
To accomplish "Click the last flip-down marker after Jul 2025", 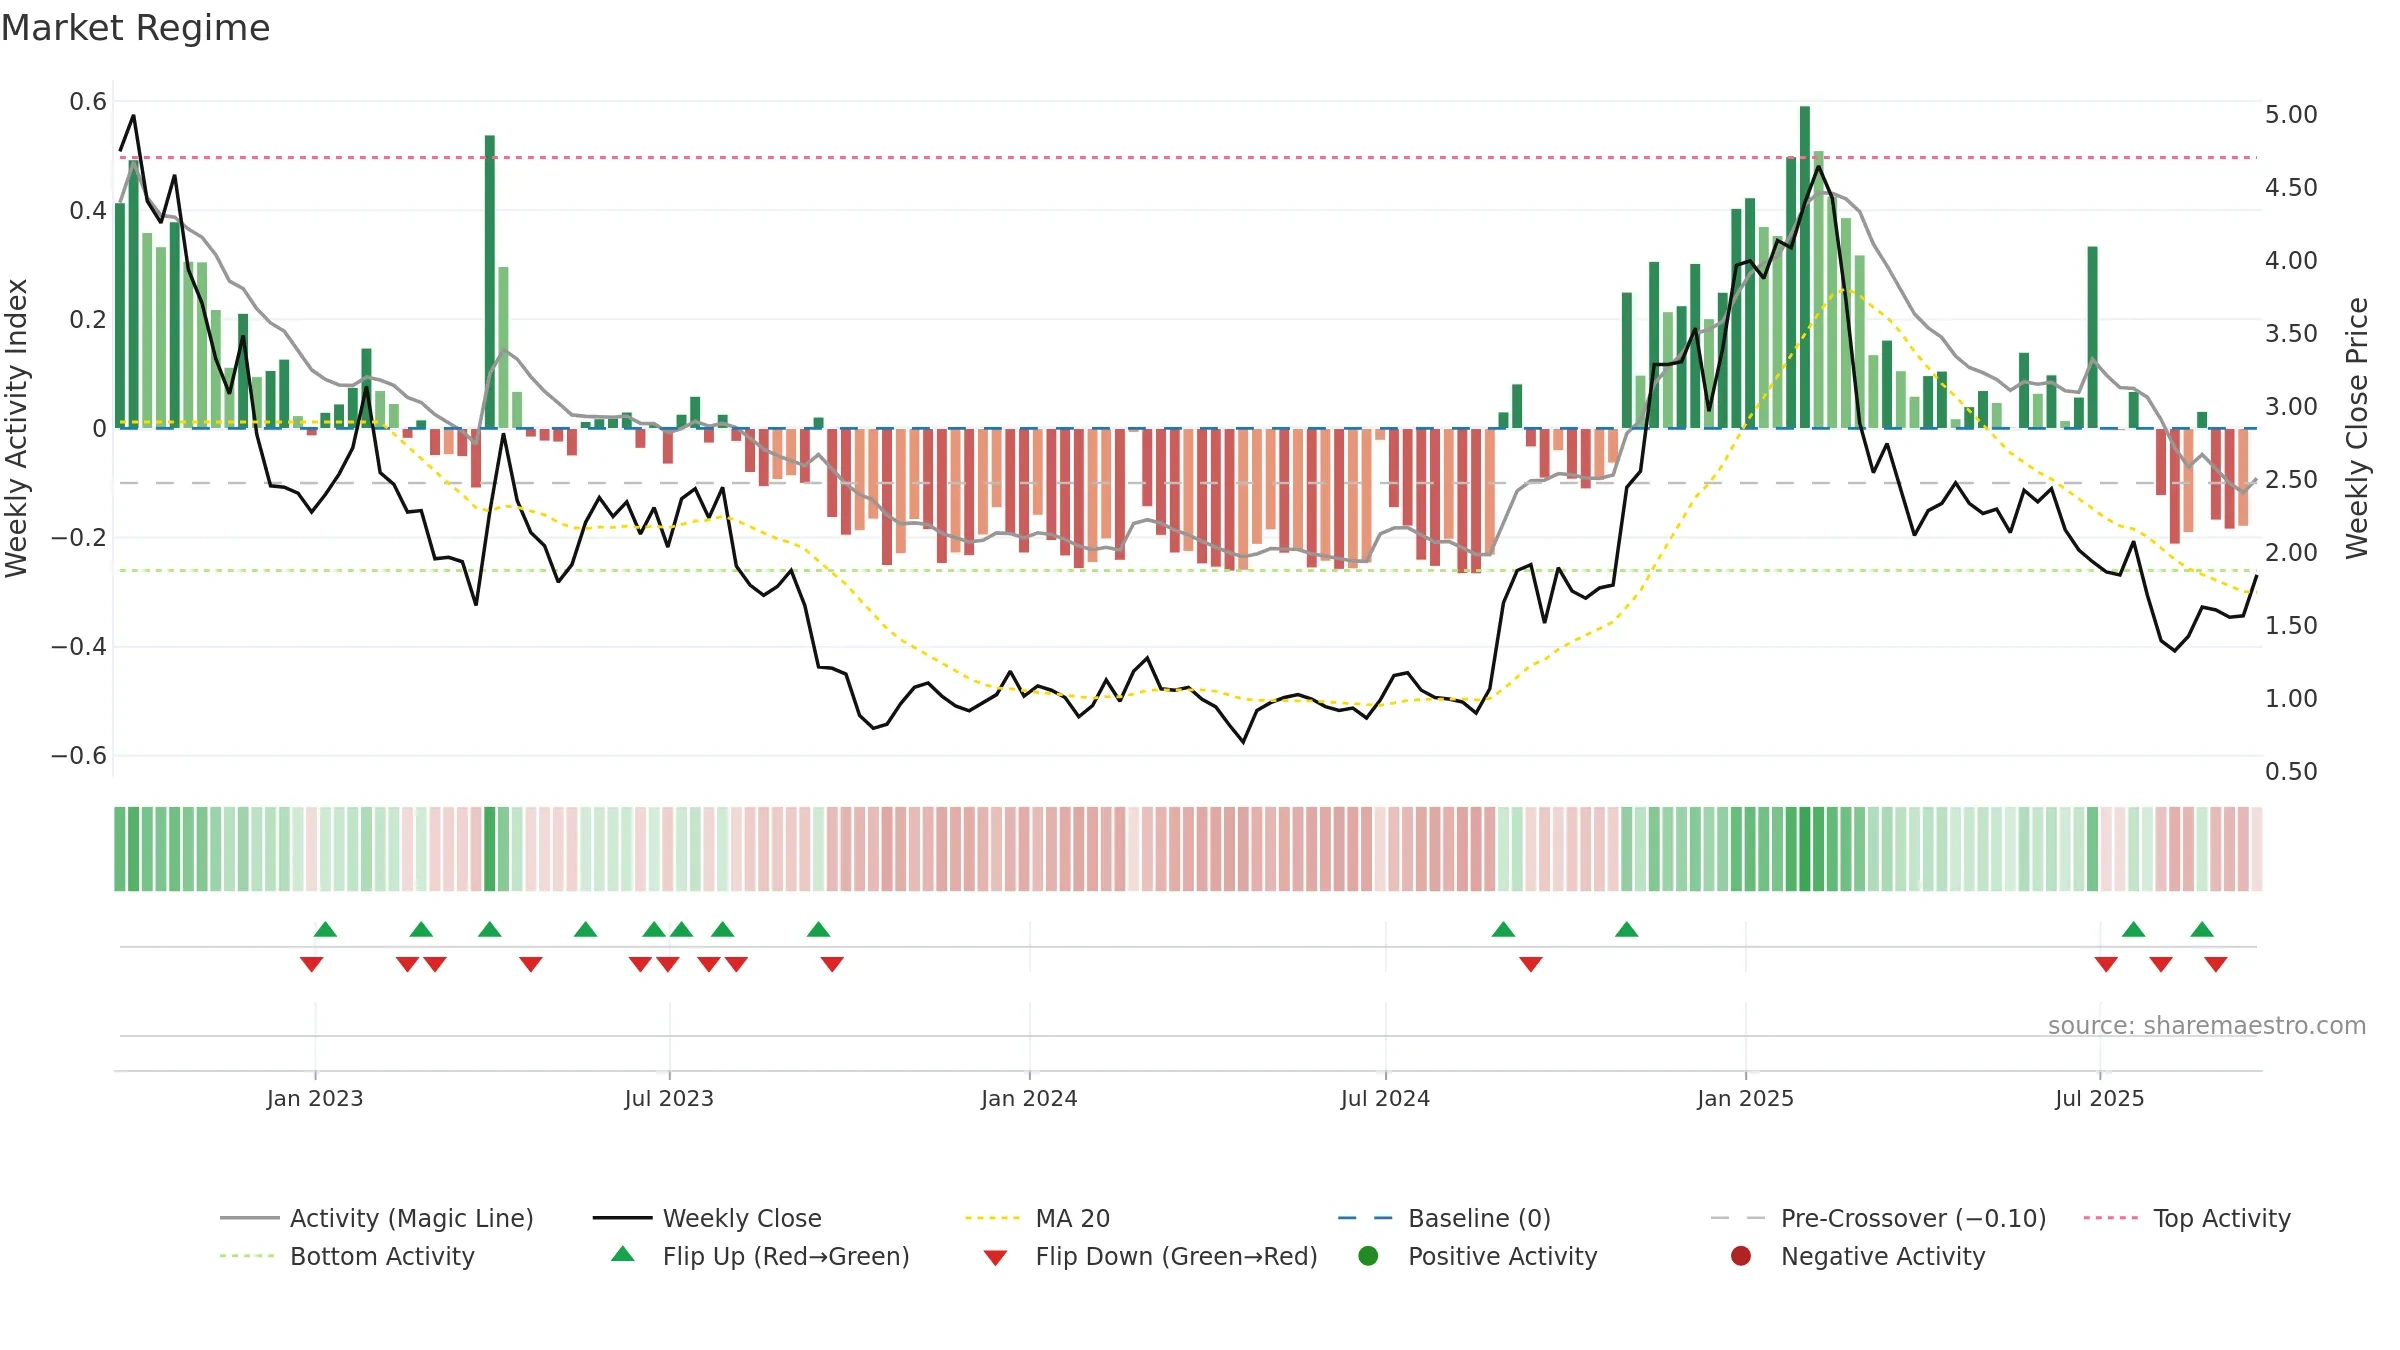I will [2216, 964].
